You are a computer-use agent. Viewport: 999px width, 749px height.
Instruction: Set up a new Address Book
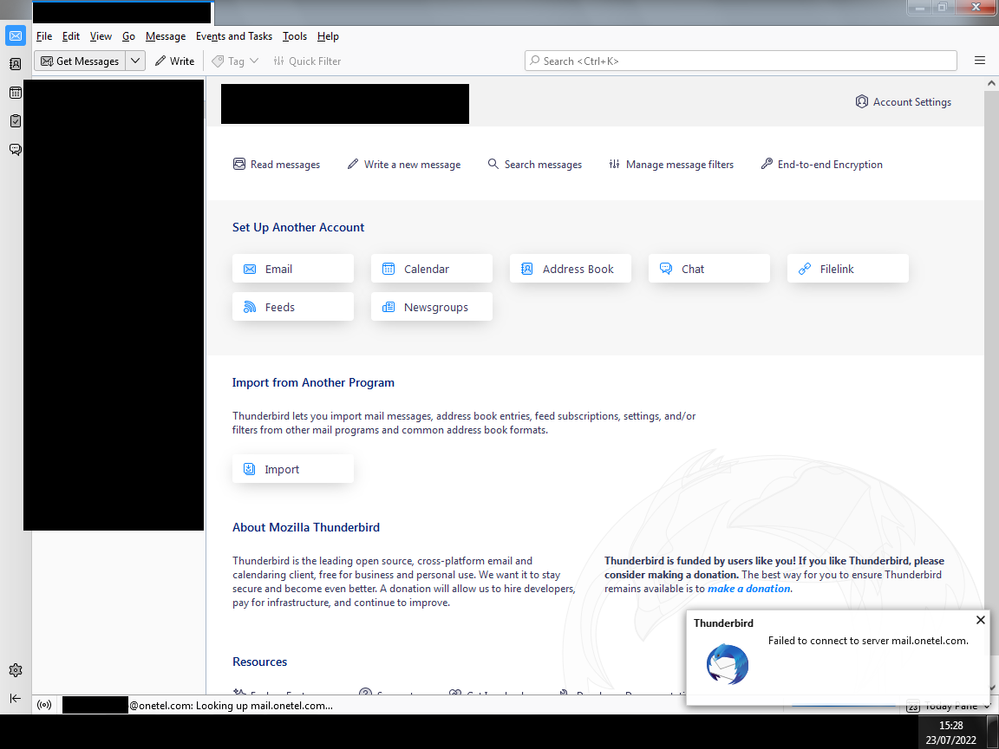click(571, 269)
